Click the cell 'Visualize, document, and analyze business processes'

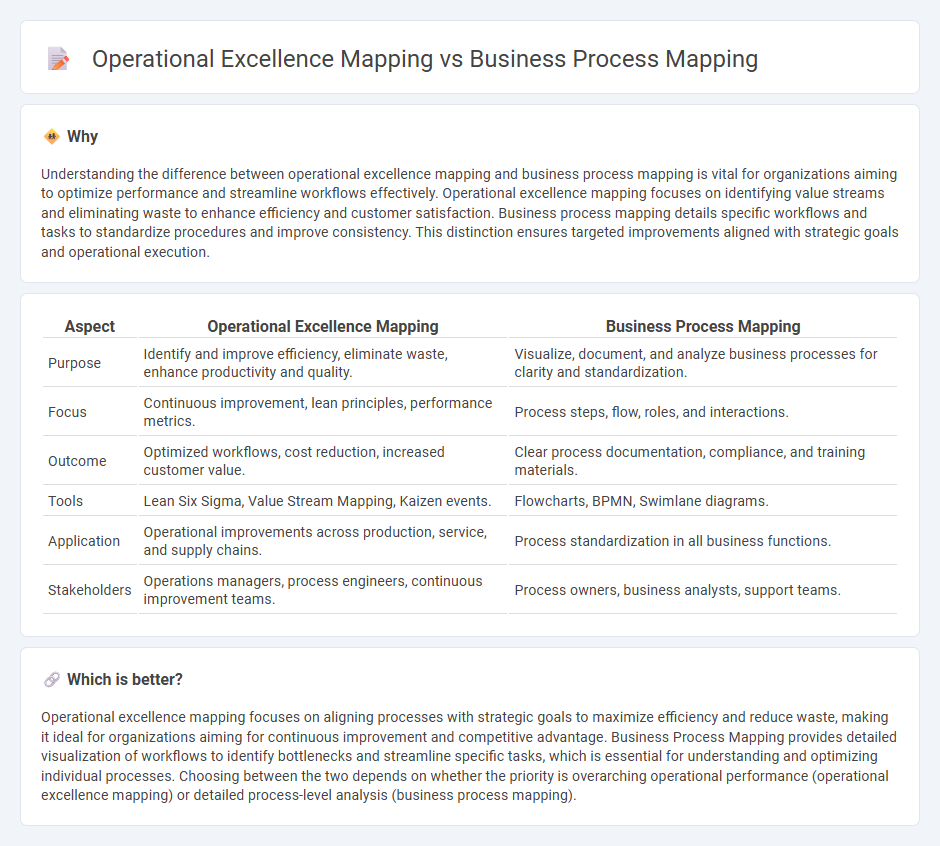click(x=703, y=363)
